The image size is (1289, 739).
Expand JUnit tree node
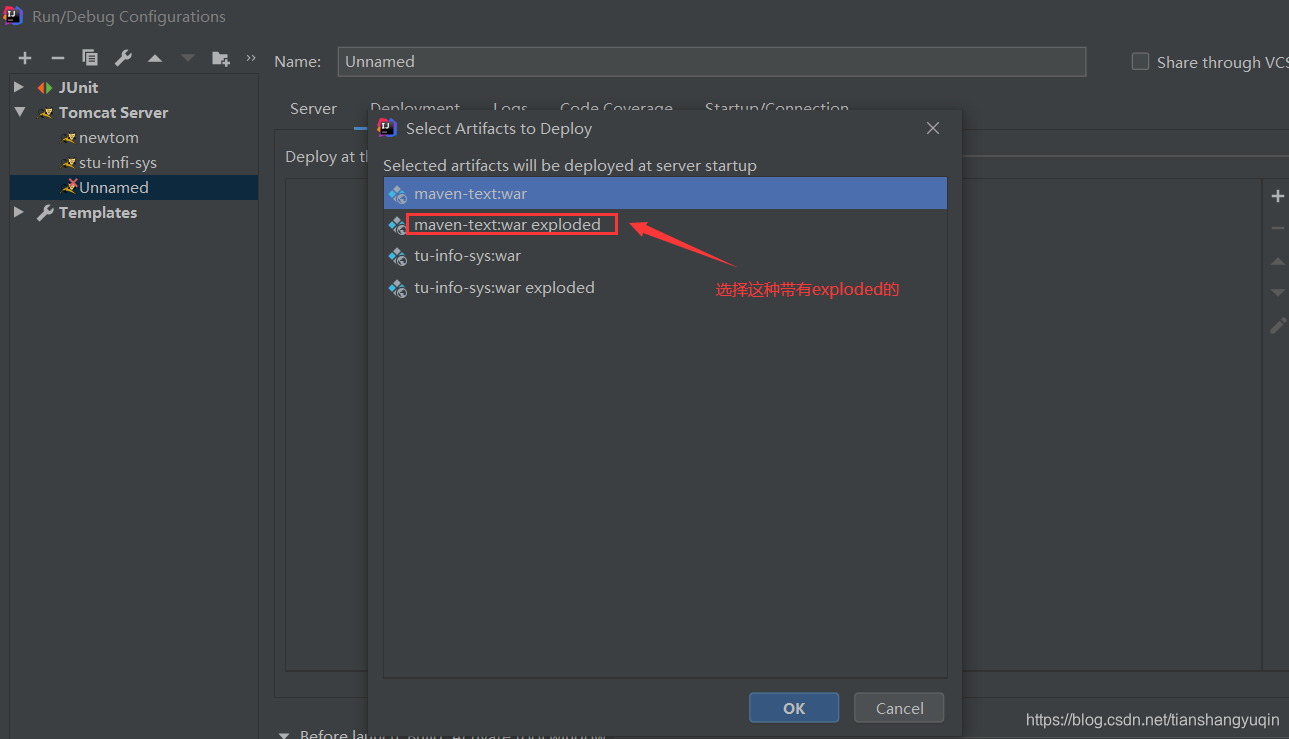19,88
